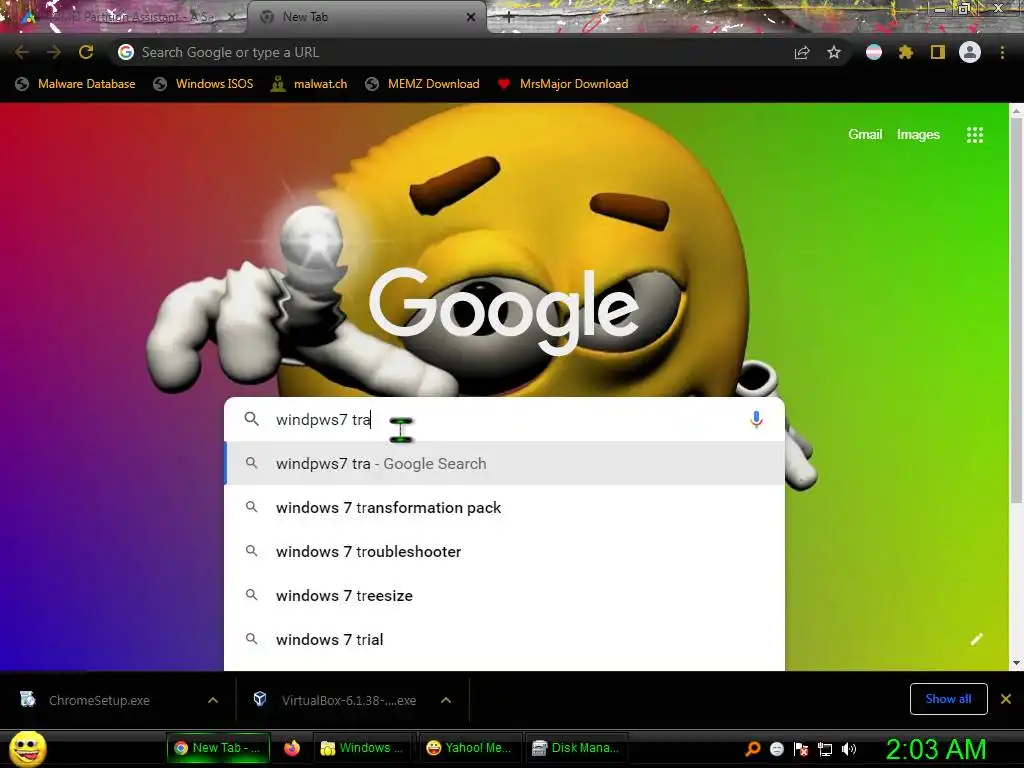Open the Windows ISOS bookmark
The image size is (1024, 768).
(x=203, y=84)
